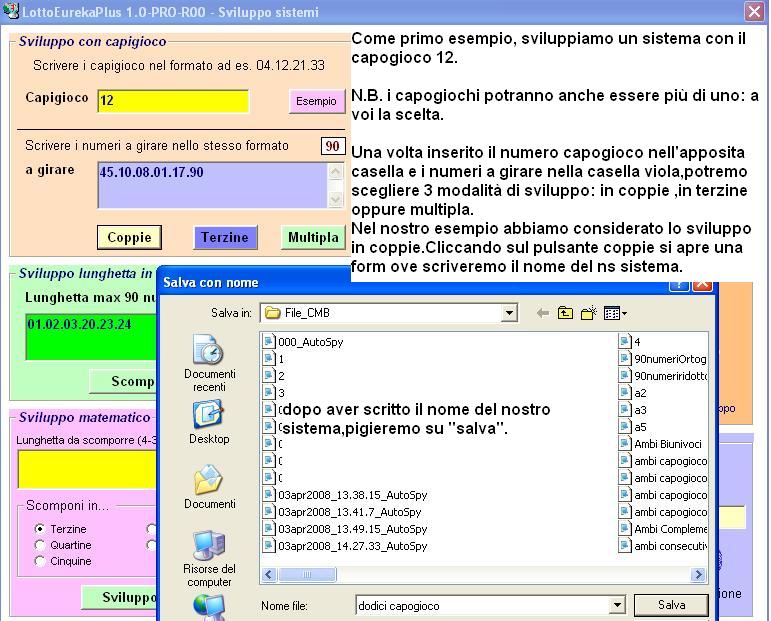Select the file a5
Screen dimensions: 771x621
(633, 427)
